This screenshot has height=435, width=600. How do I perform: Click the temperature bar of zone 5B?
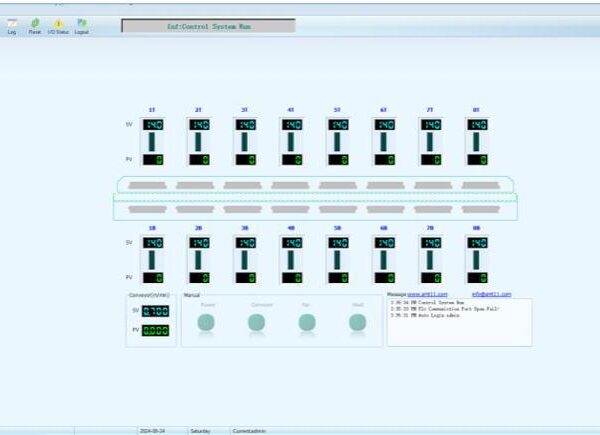tap(337, 260)
